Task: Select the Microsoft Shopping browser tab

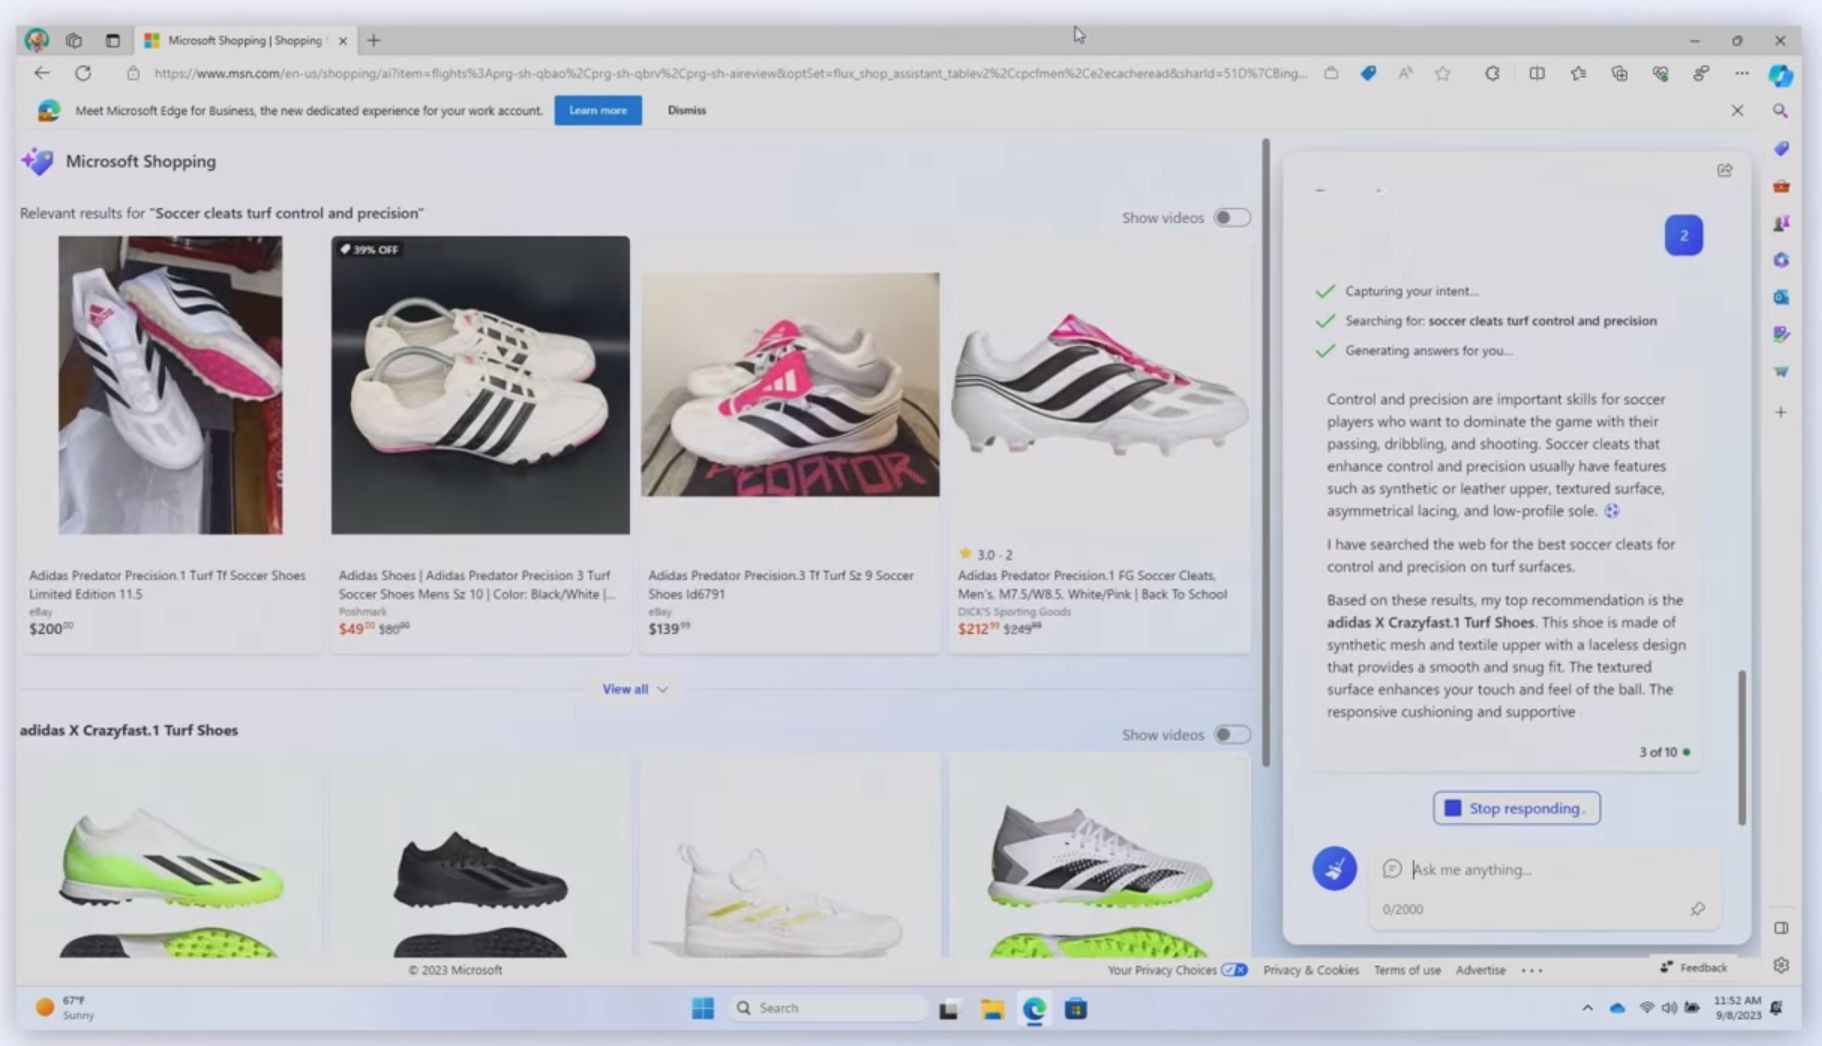Action: 245,41
